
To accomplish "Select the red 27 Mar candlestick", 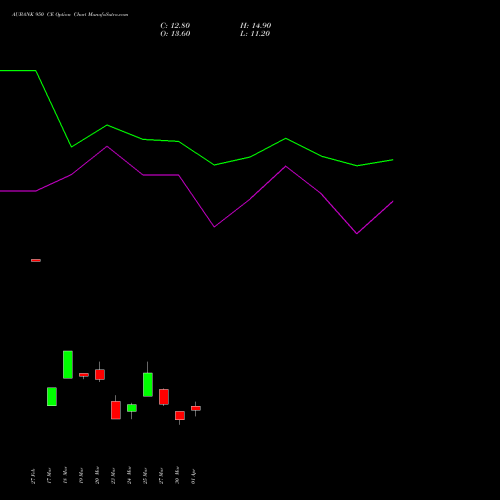I will coord(164,397).
